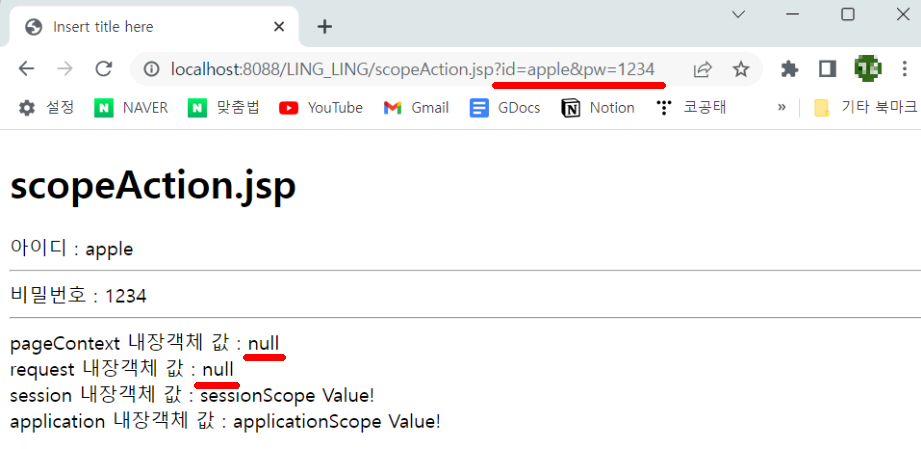Click the '아이디 : apple' text
This screenshot has width=921, height=449.
click(x=72, y=249)
